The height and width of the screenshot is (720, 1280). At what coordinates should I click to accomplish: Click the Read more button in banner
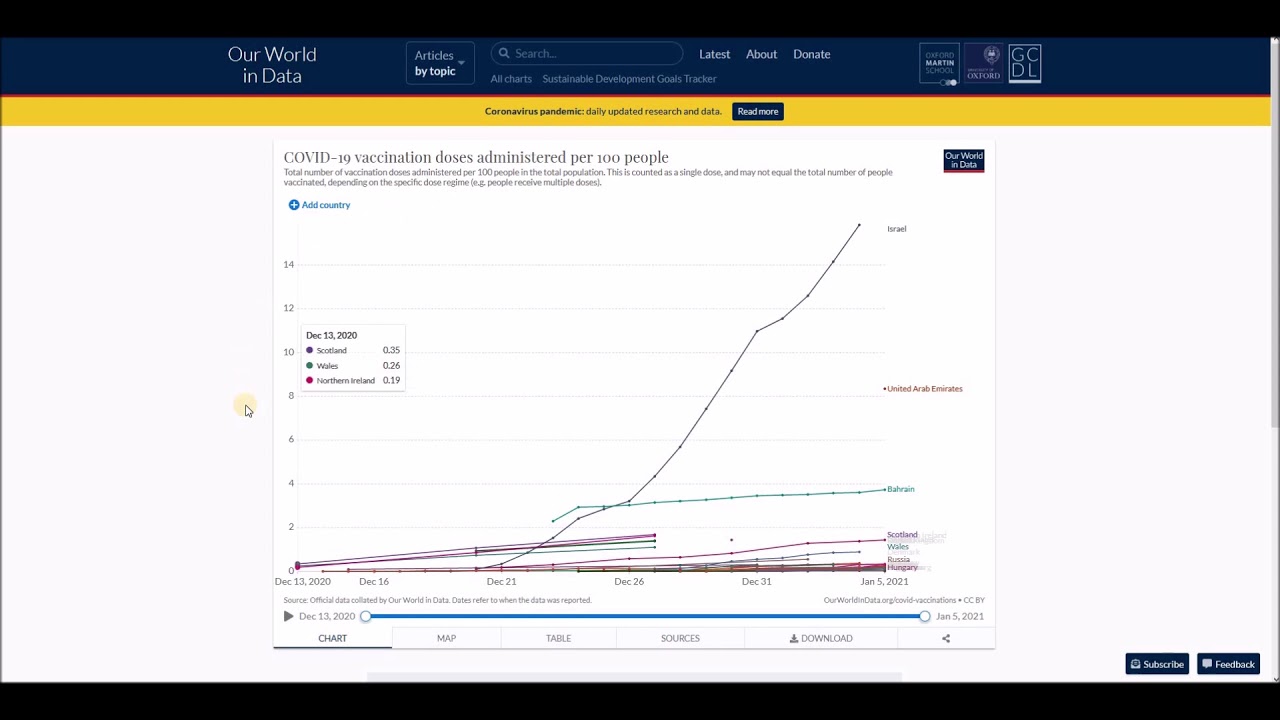pyautogui.click(x=757, y=111)
